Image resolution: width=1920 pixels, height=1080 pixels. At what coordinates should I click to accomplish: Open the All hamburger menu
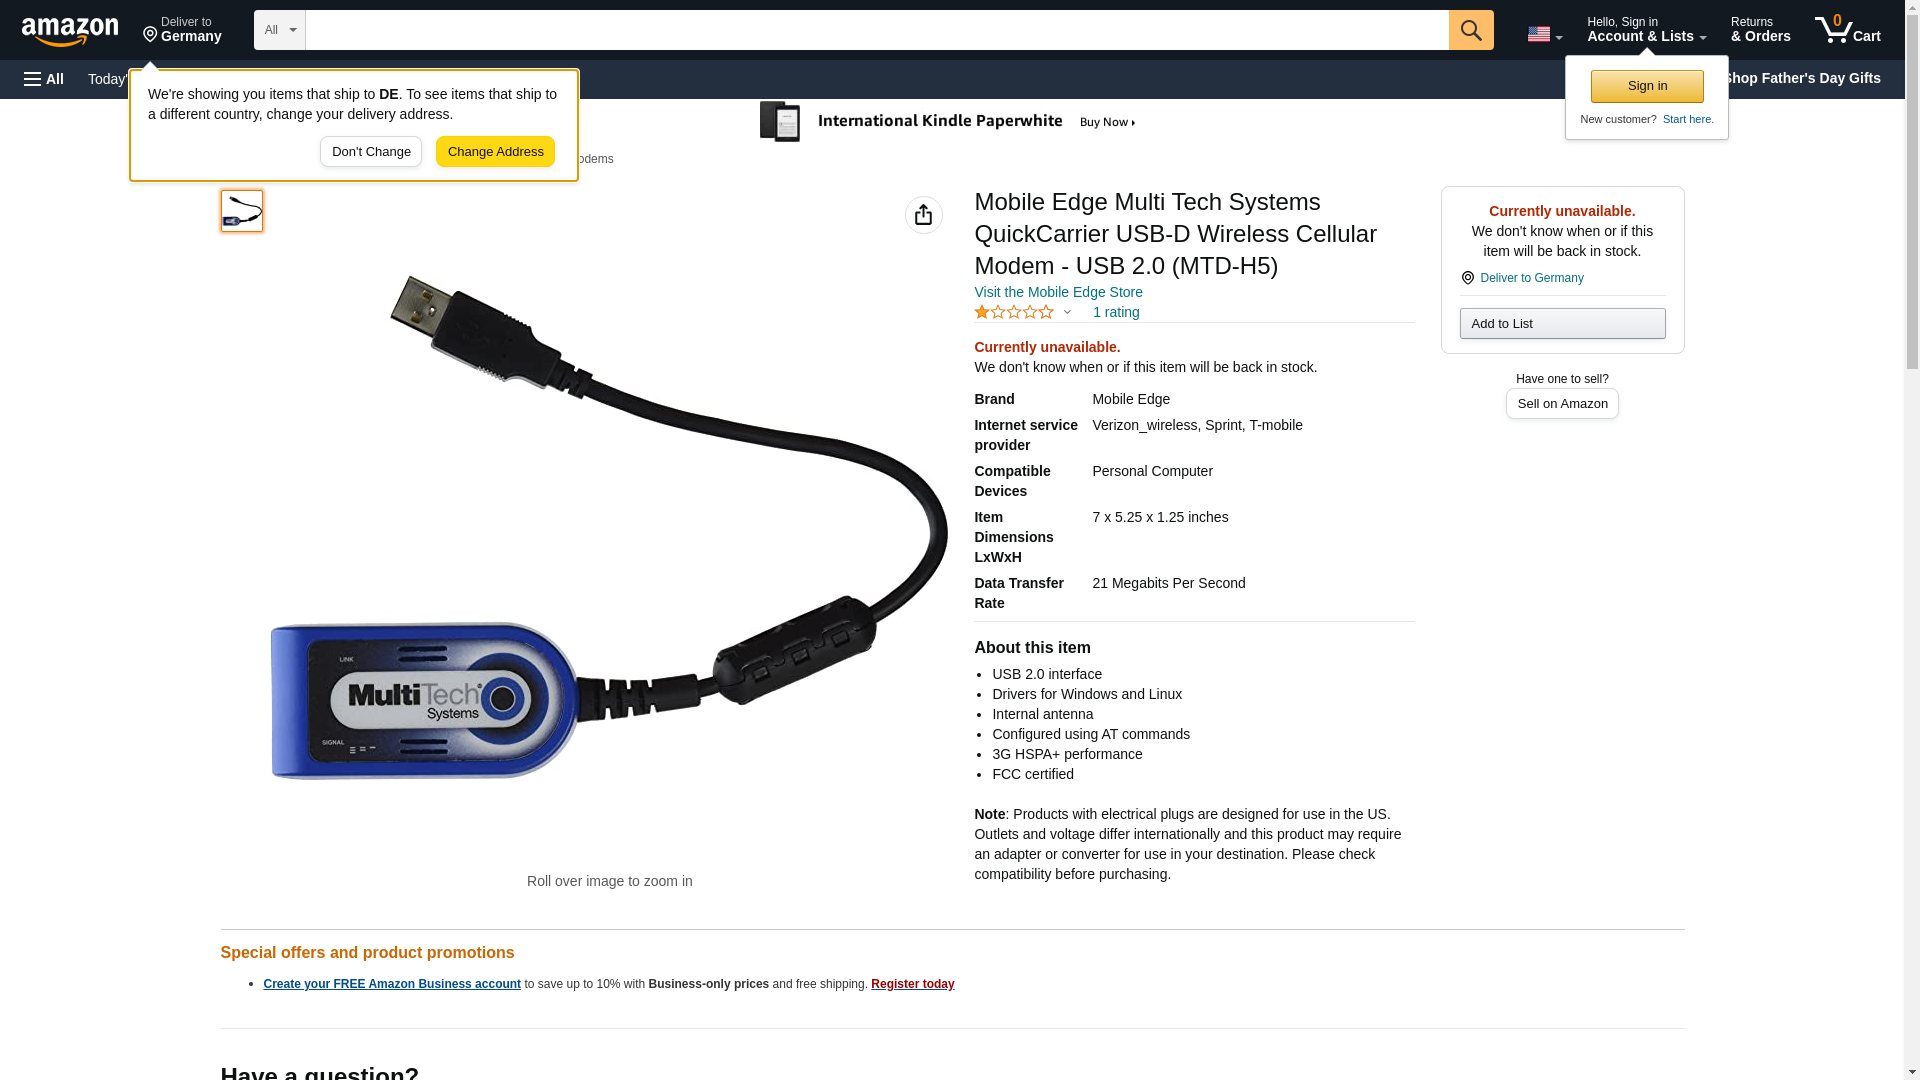tap(44, 79)
